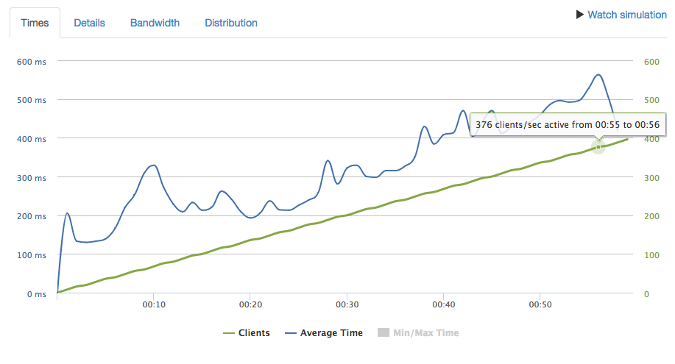
Task: Click the green Clients legend line swatch
Action: point(229,333)
